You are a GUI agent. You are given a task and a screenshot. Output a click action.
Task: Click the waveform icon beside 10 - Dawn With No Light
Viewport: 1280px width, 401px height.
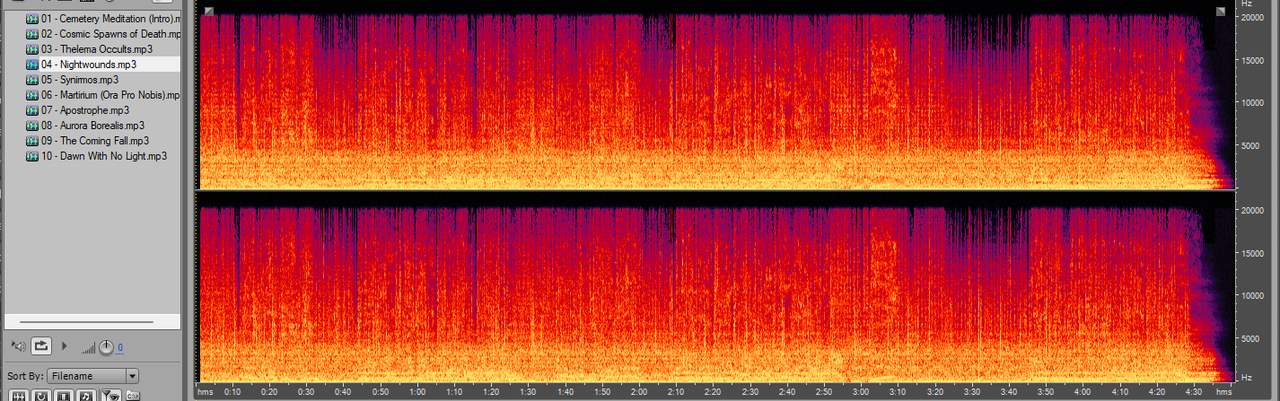tap(32, 156)
